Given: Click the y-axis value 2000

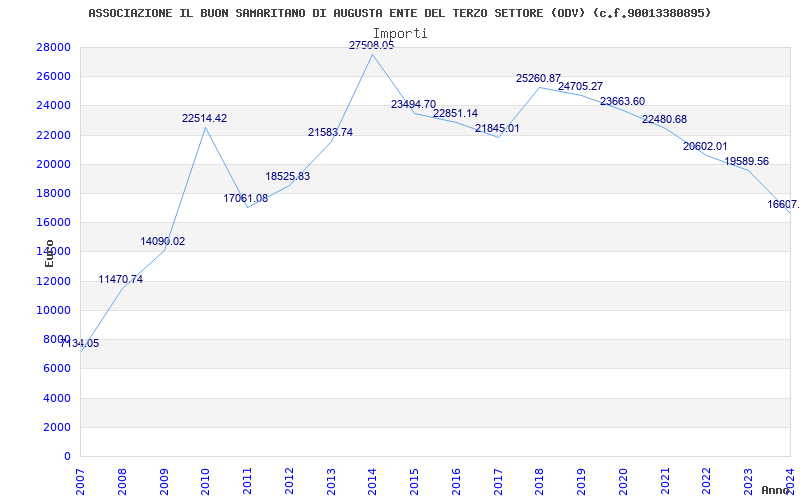Looking at the screenshot, I should [x=57, y=427].
